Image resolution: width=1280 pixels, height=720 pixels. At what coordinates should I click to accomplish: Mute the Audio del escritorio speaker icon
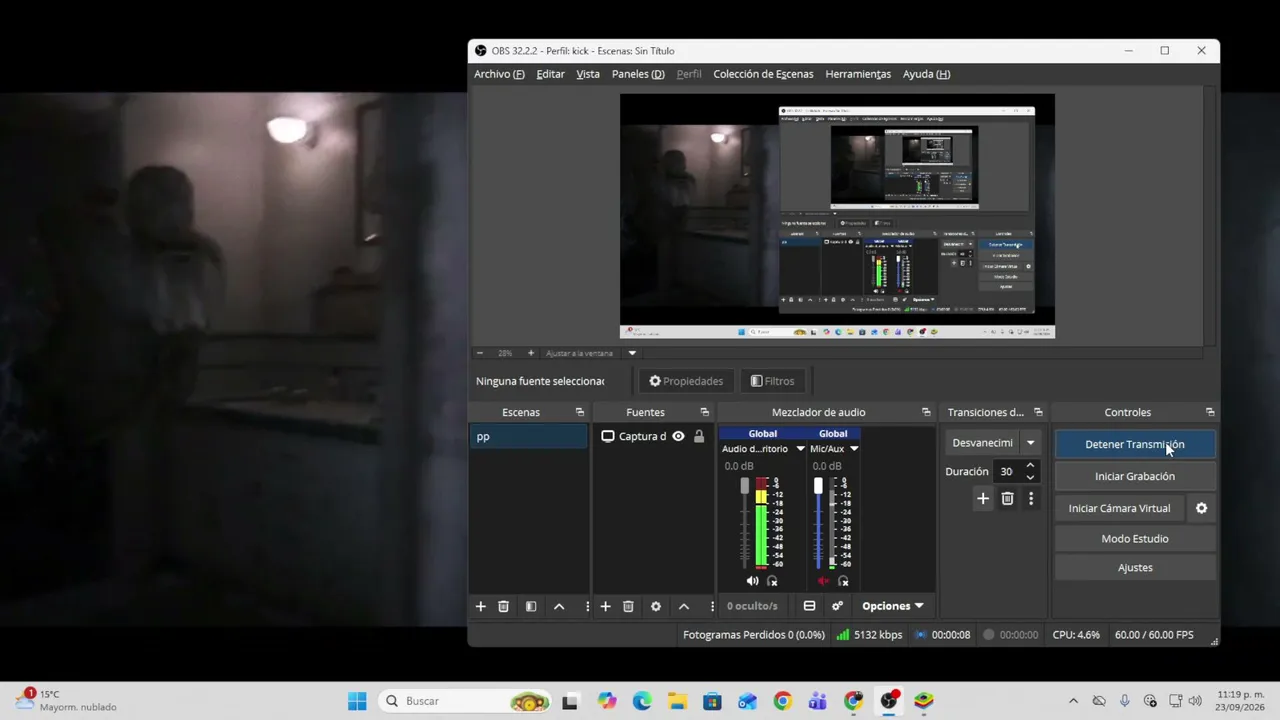752,581
